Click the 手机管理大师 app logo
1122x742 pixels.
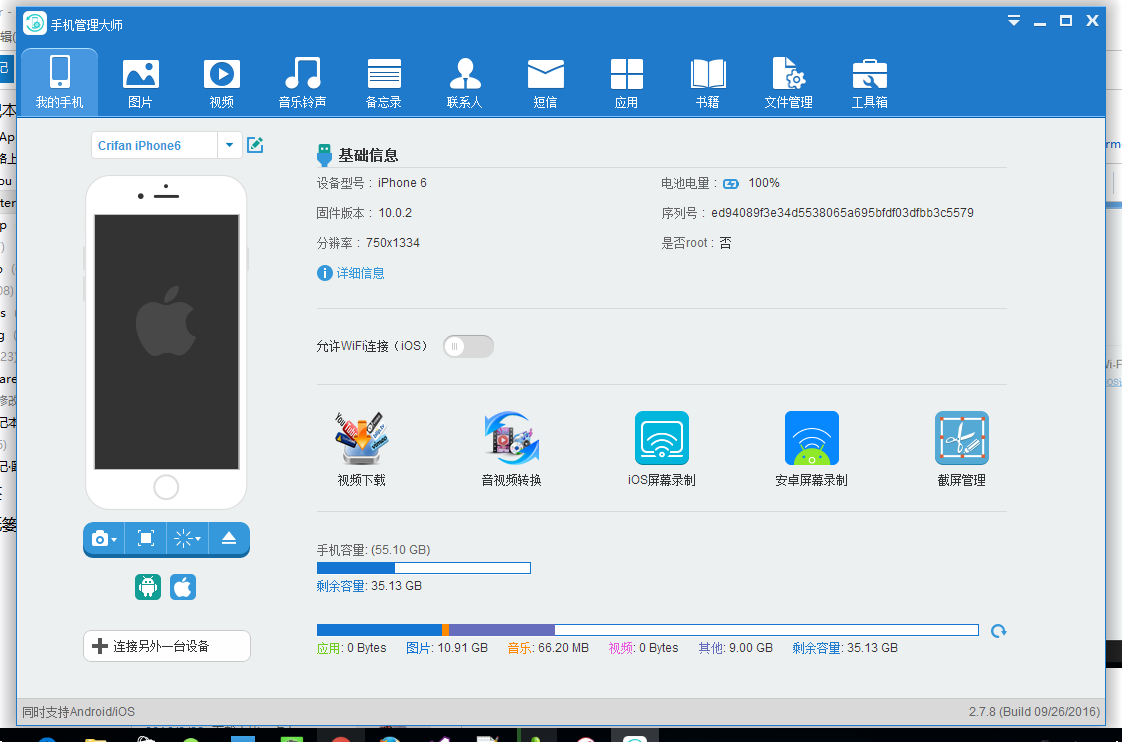tap(34, 24)
